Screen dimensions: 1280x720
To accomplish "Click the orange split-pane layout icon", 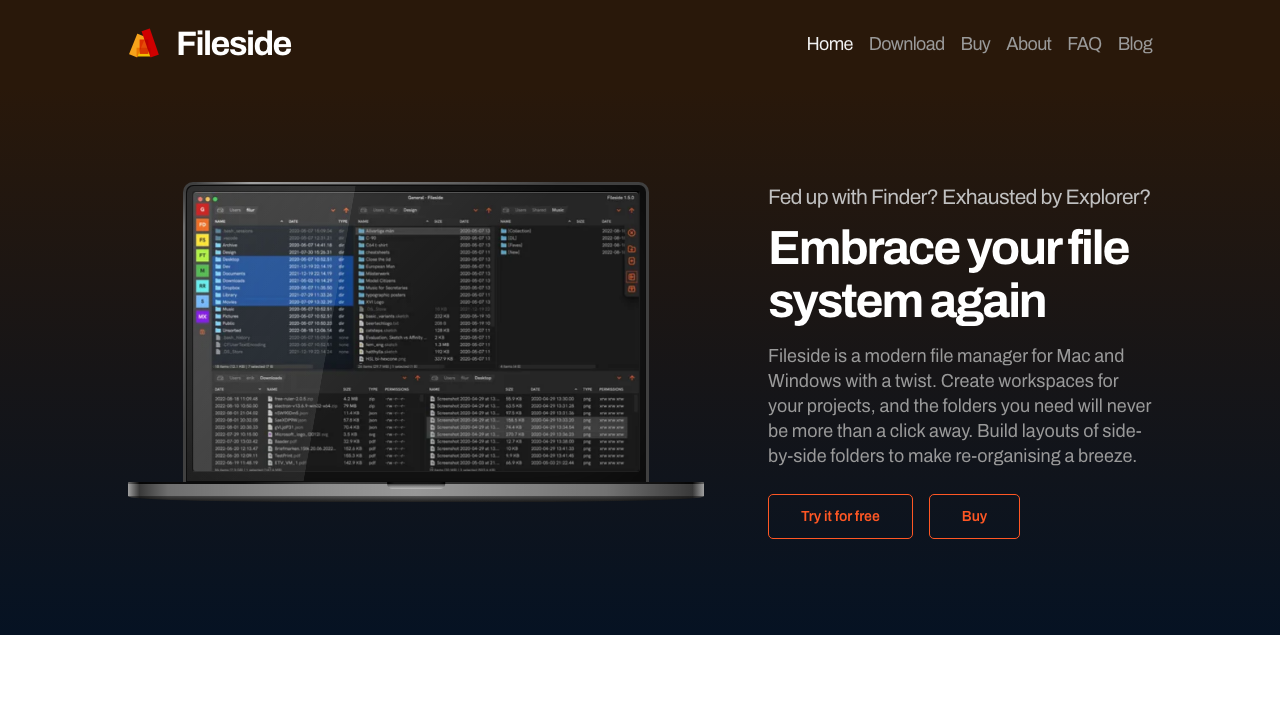I will pyautogui.click(x=631, y=276).
